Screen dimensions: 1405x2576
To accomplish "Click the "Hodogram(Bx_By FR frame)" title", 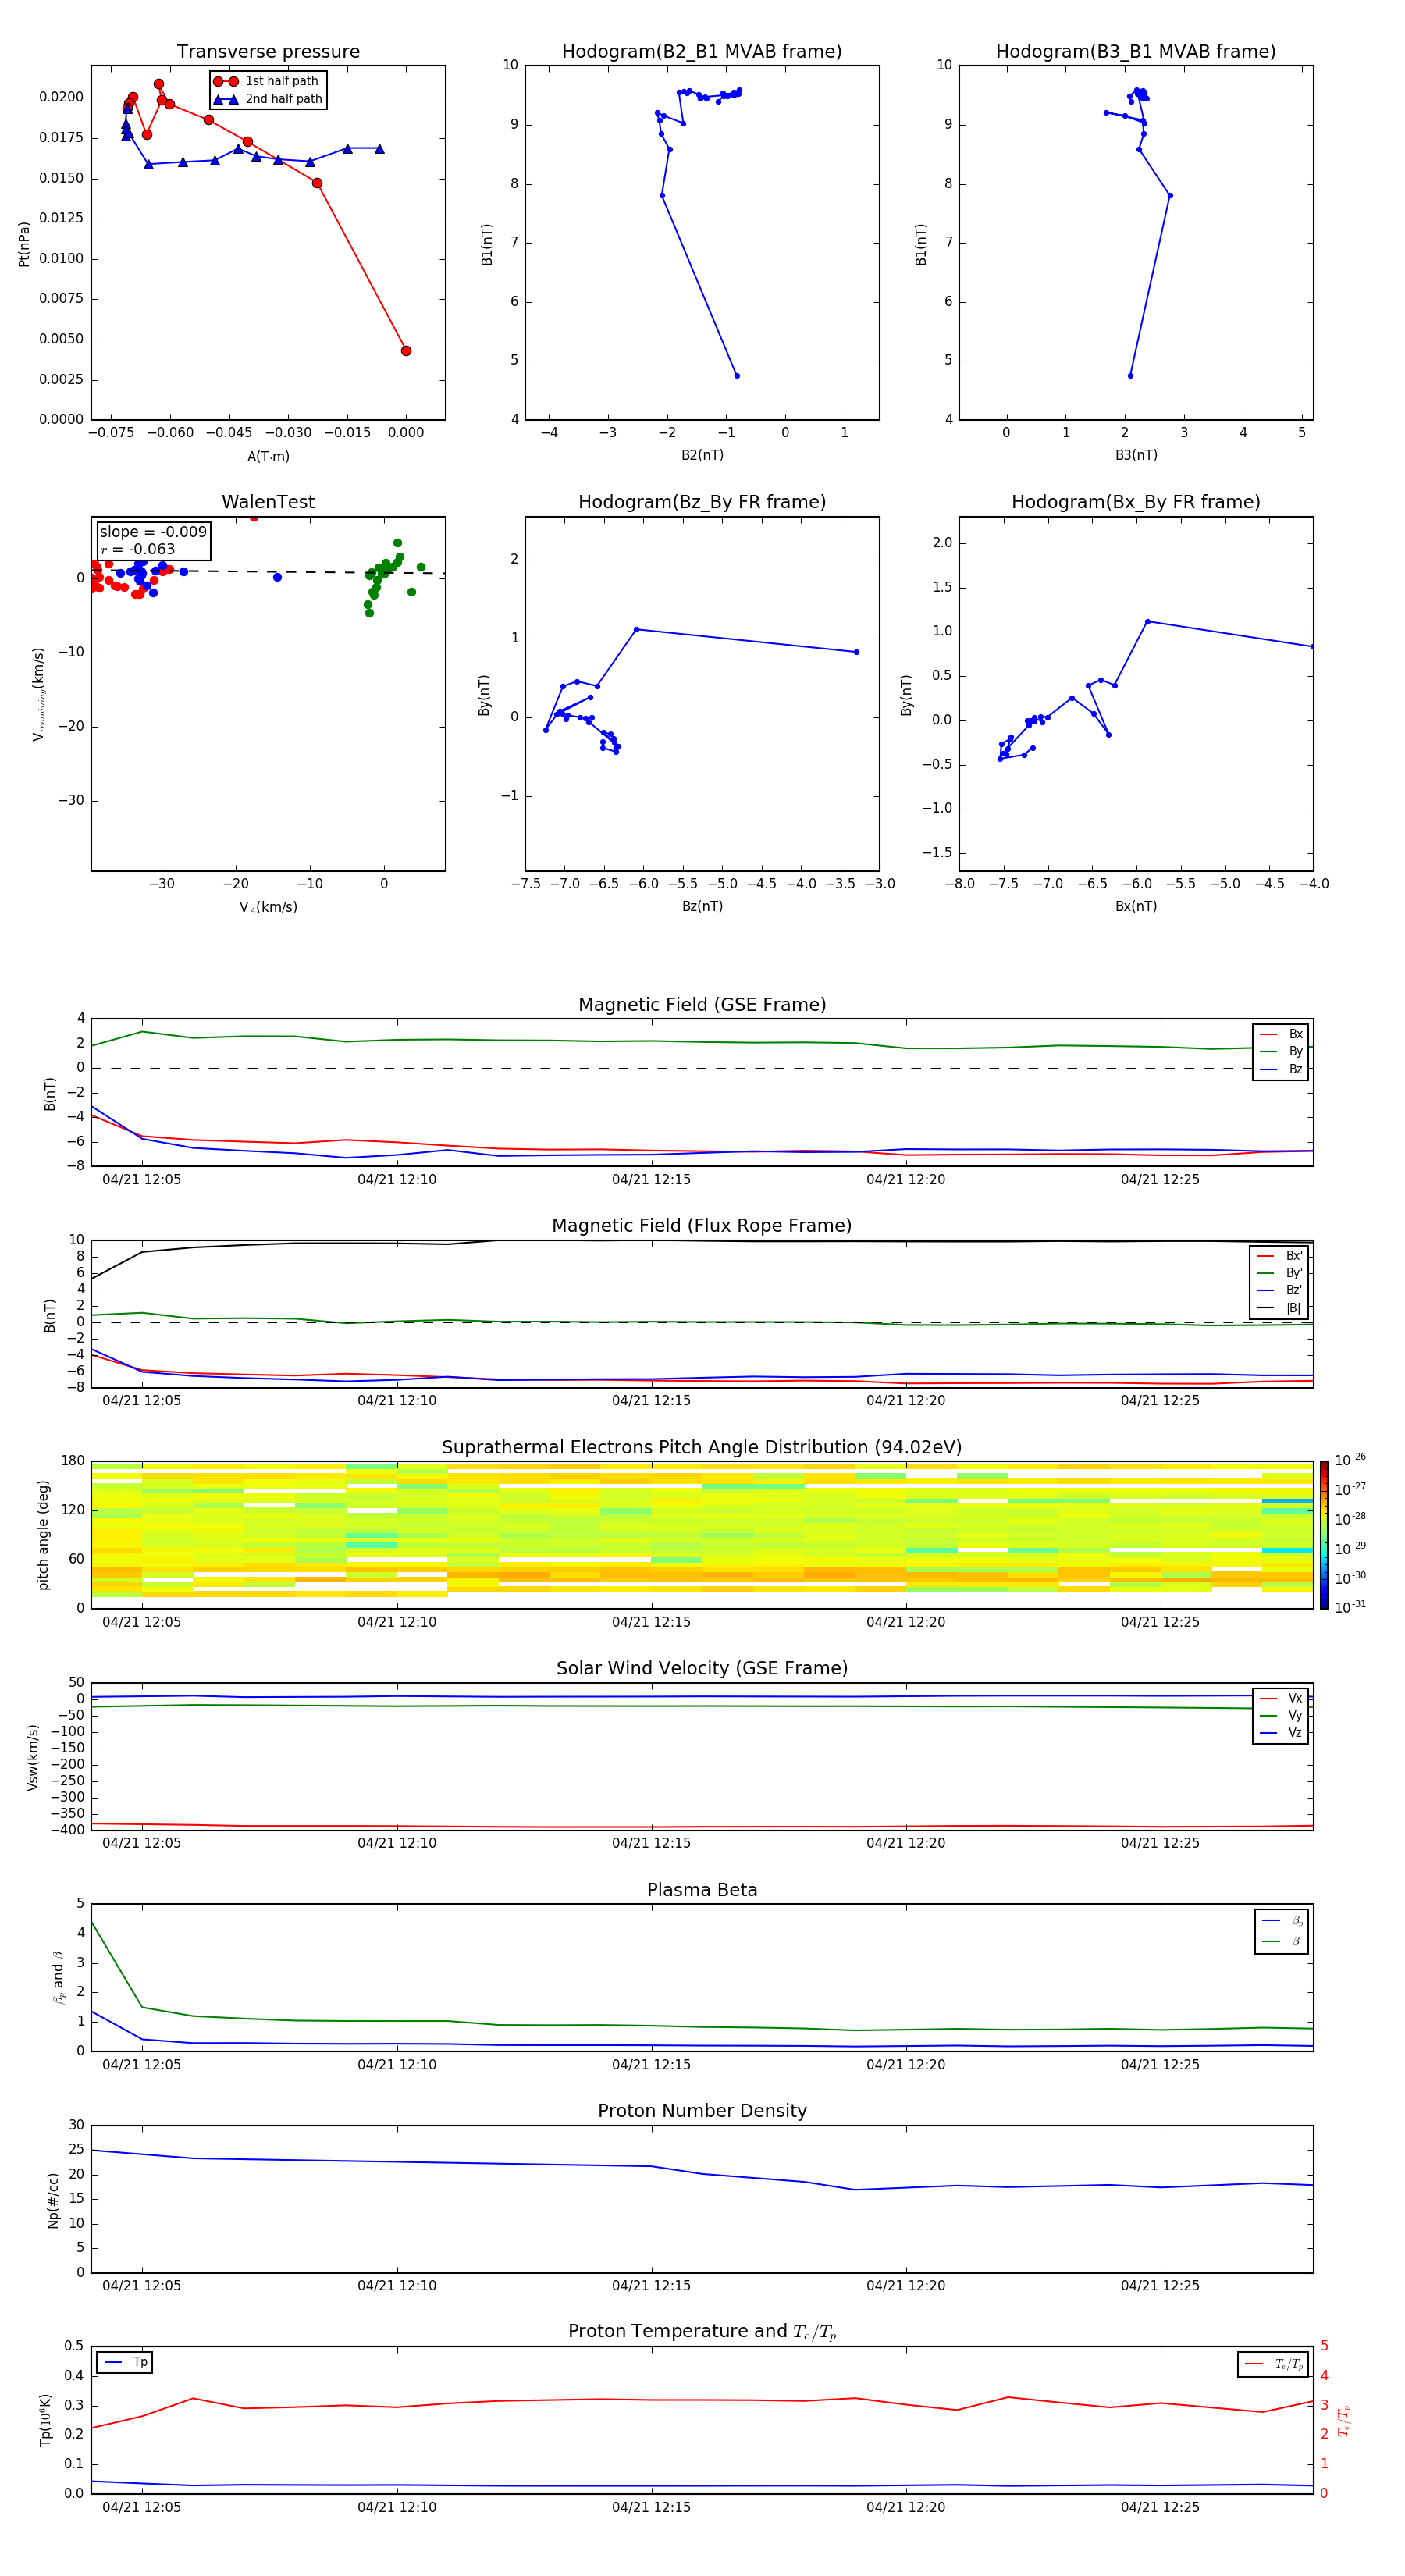I will click(1136, 502).
